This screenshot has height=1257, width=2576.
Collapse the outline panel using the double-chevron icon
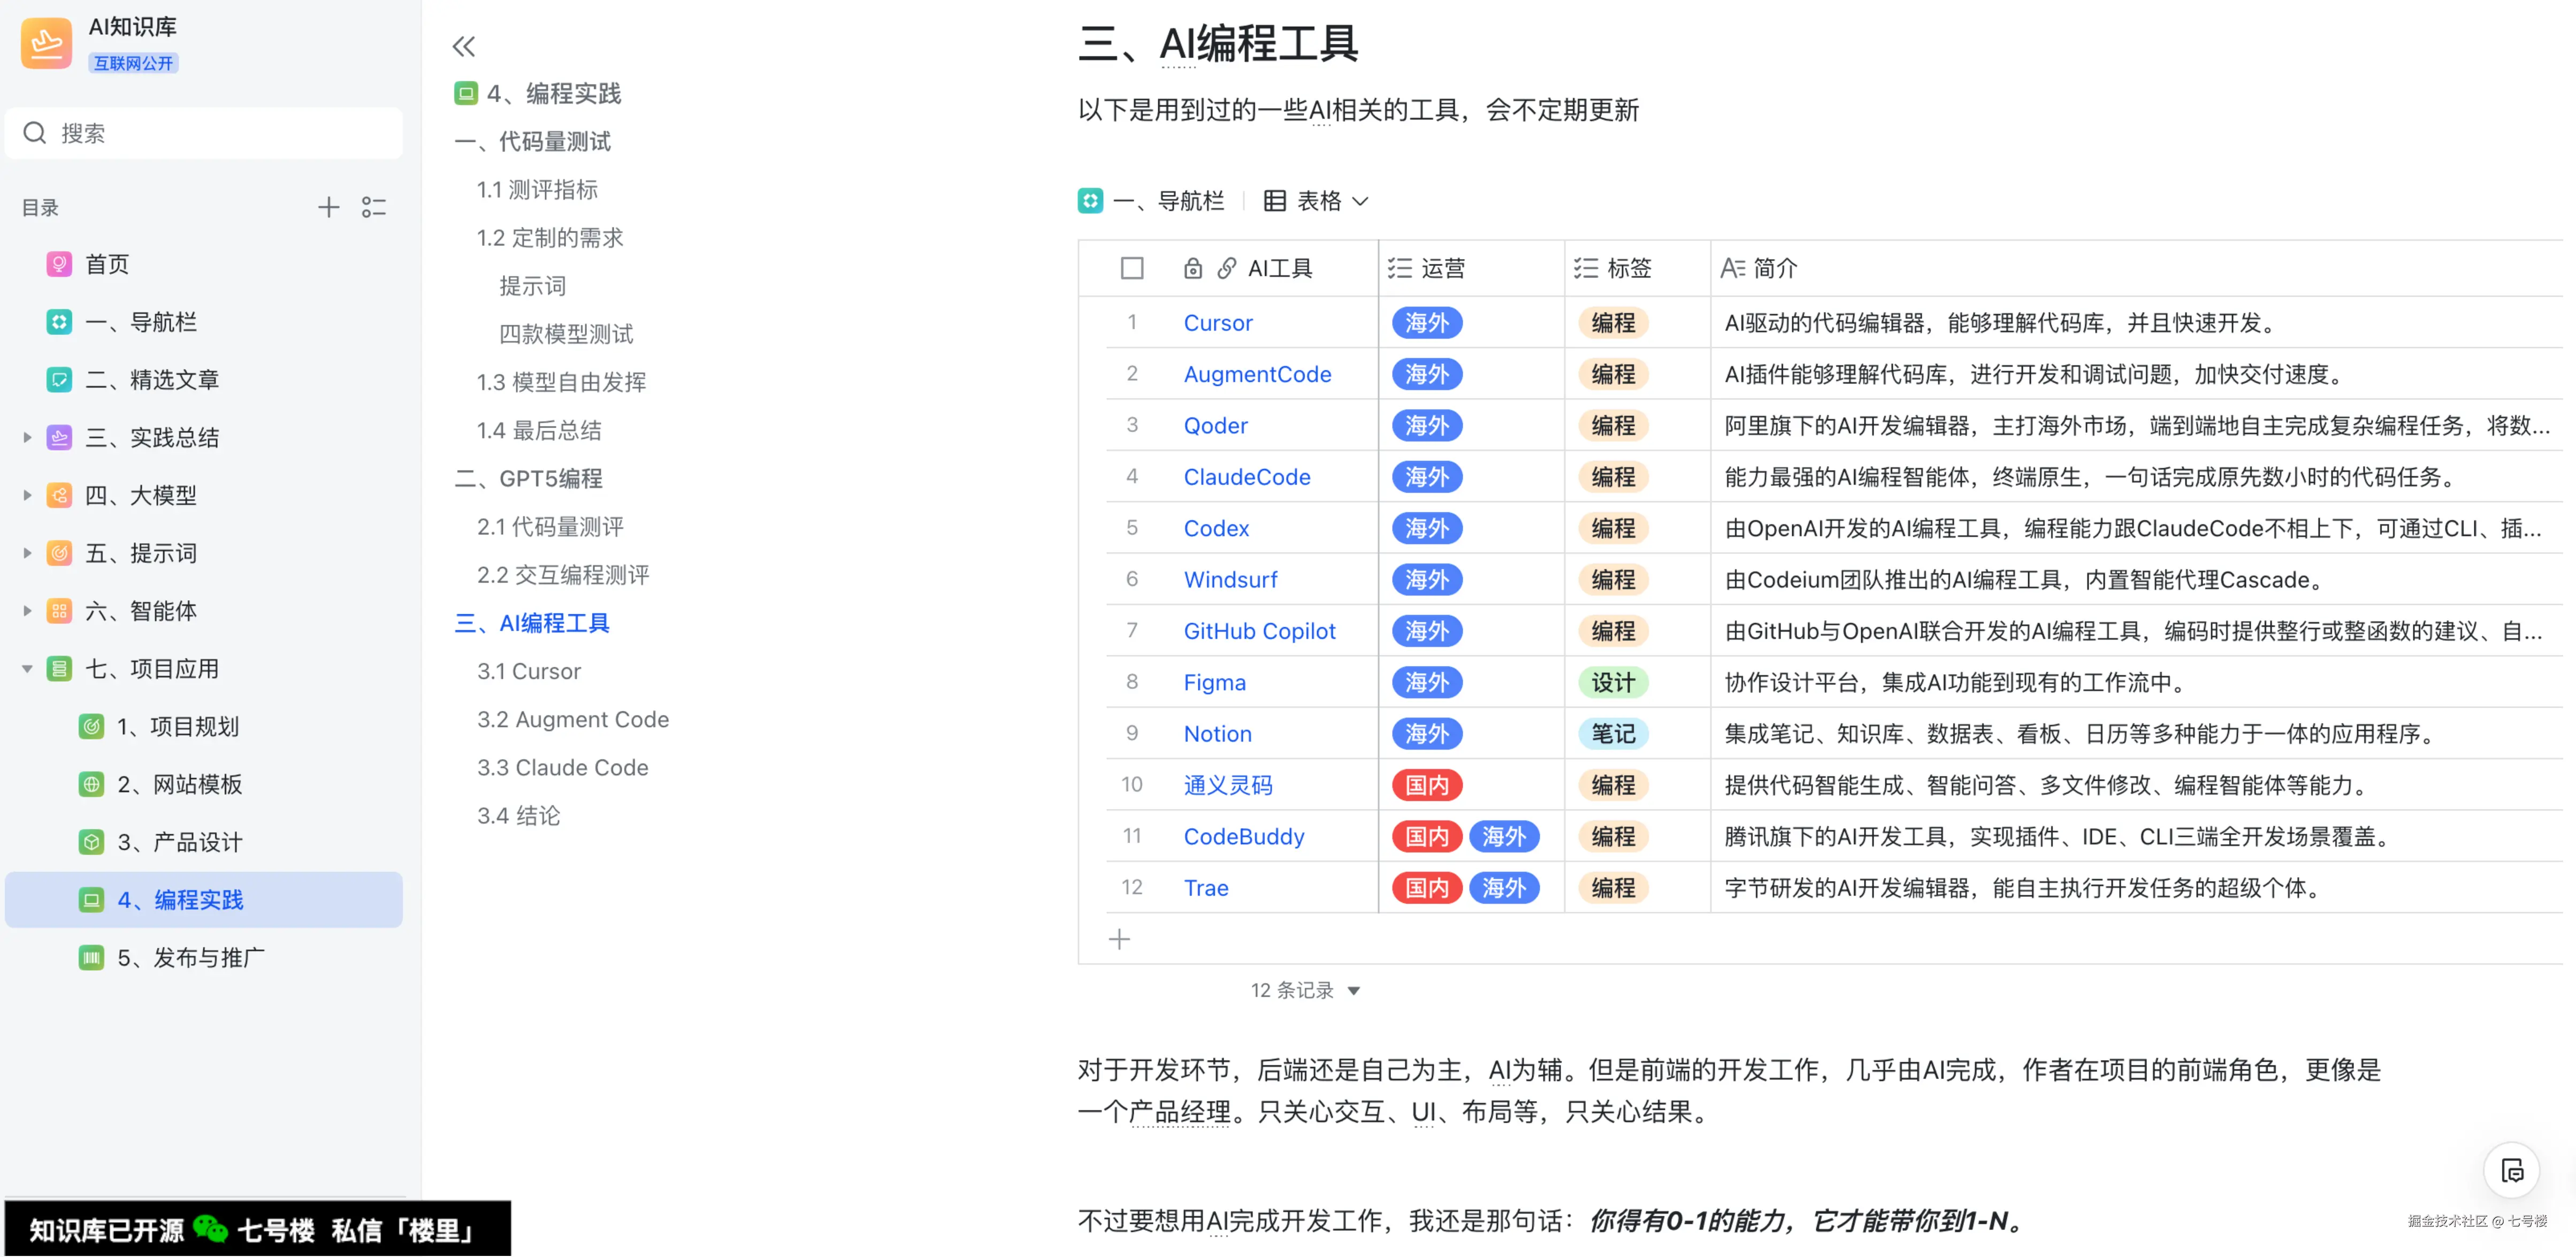tap(464, 46)
